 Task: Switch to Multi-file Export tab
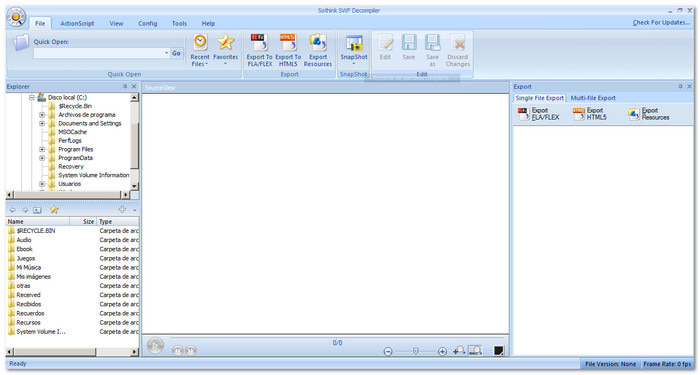pos(593,98)
